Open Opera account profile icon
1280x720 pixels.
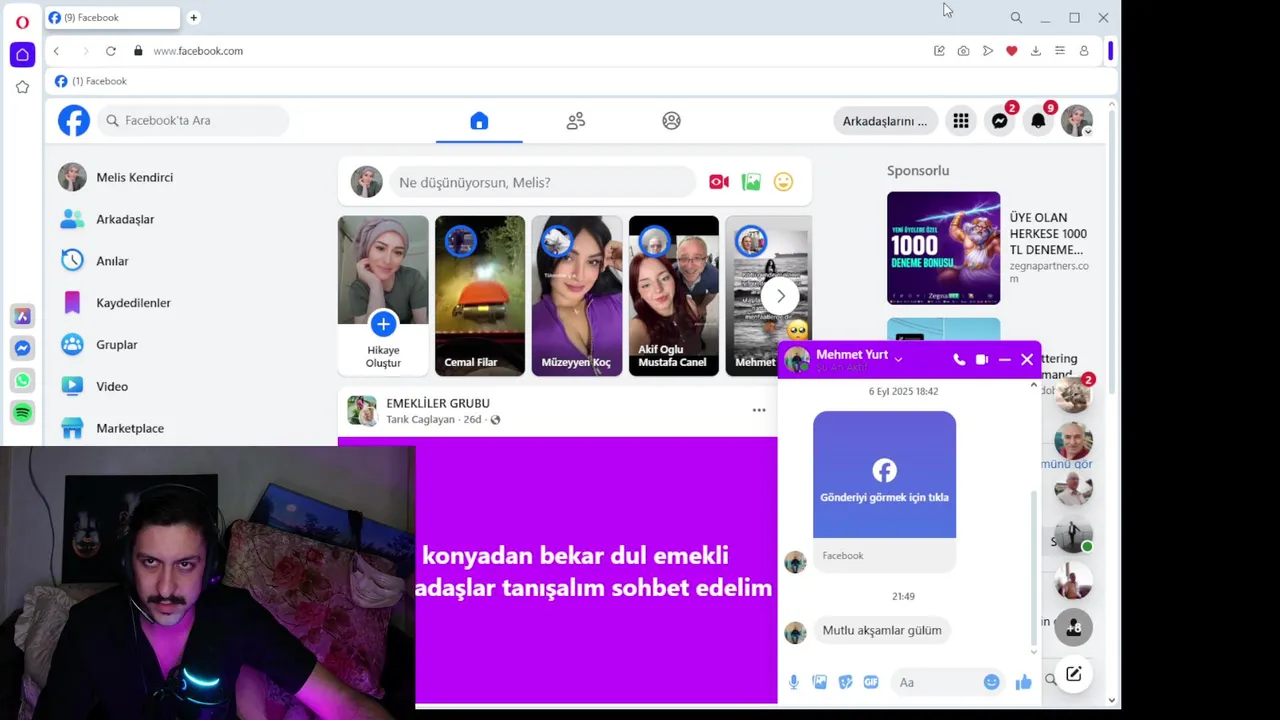[x=1084, y=51]
